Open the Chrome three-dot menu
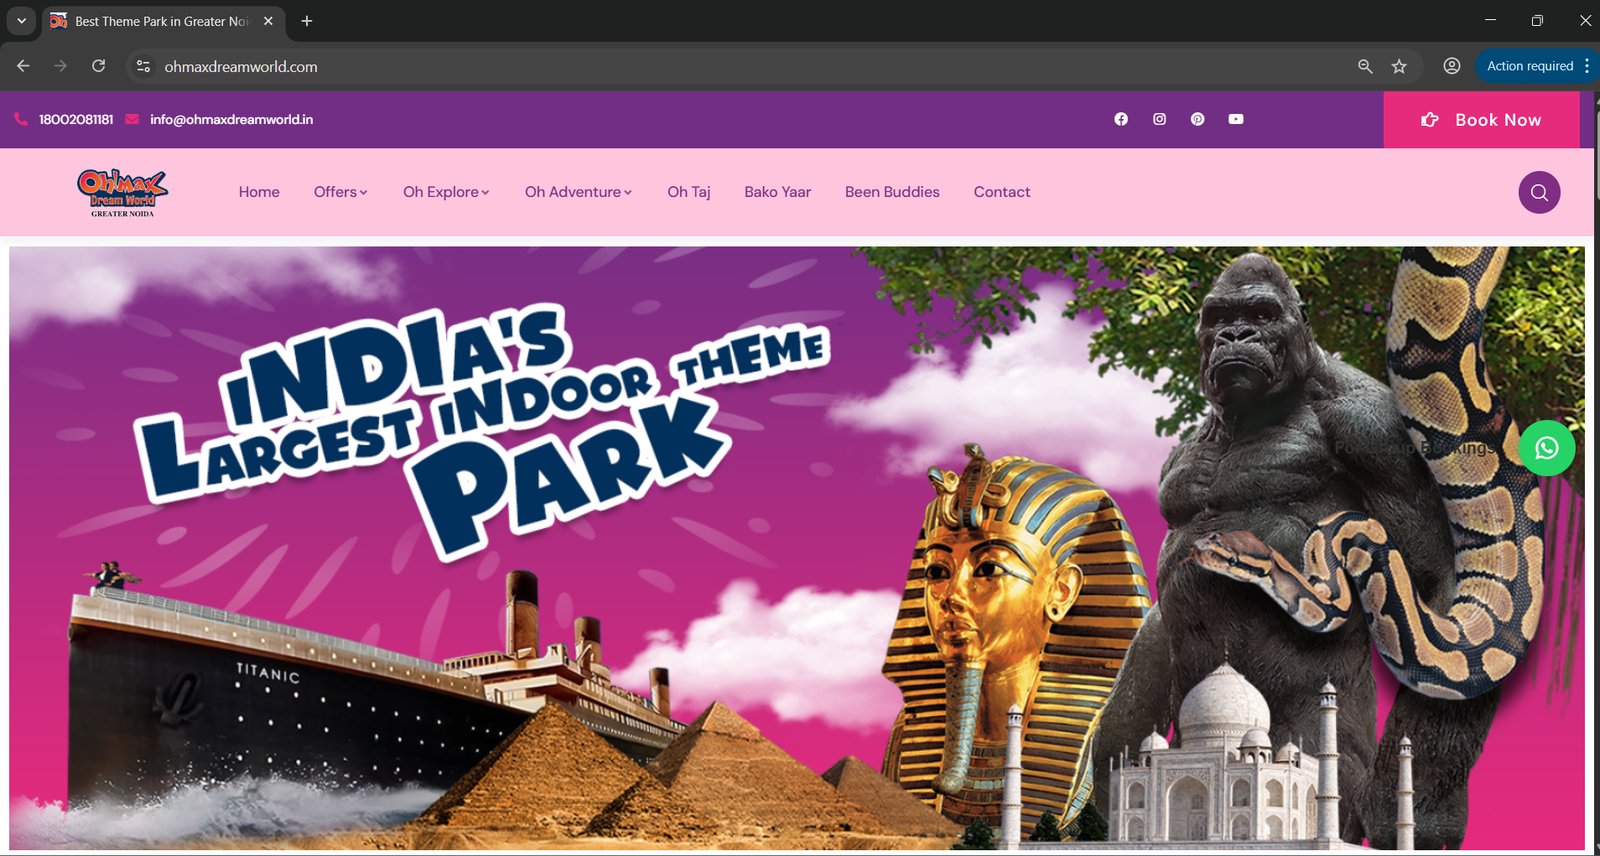The image size is (1600, 856). [1587, 66]
